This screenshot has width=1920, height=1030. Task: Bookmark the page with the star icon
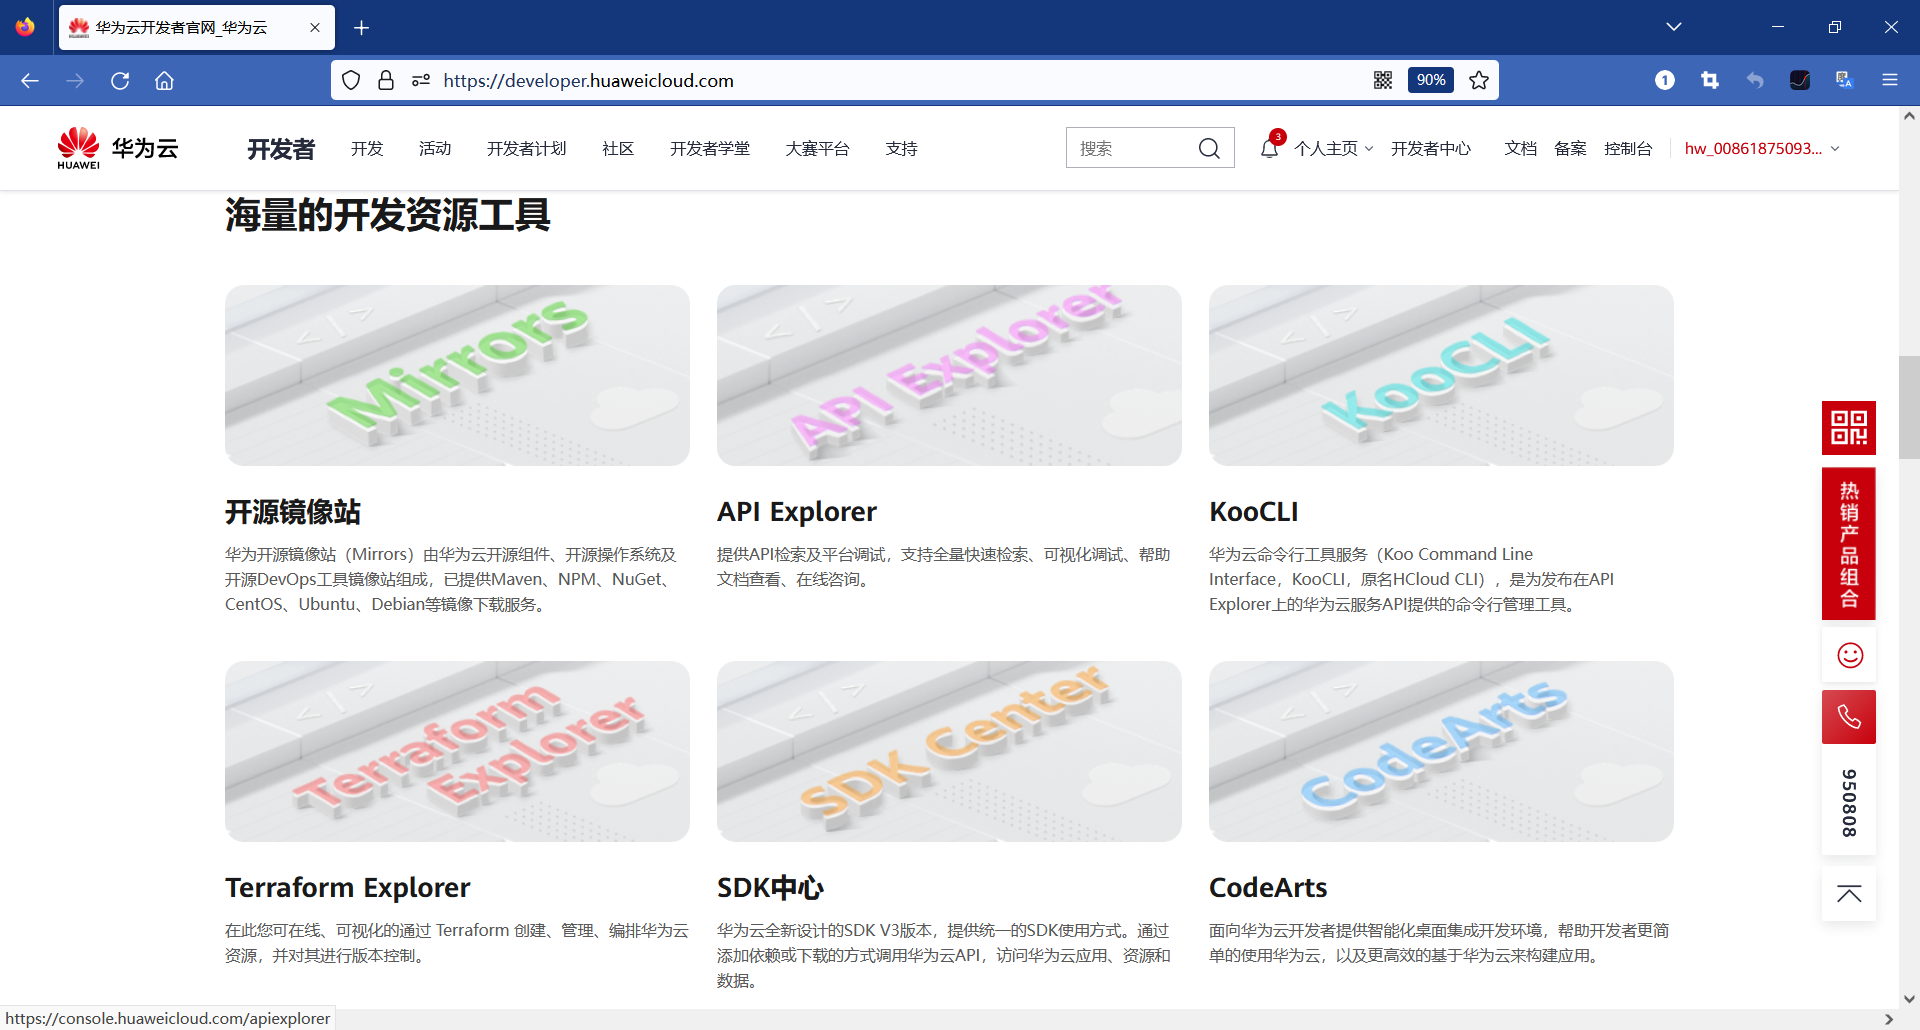(1478, 80)
